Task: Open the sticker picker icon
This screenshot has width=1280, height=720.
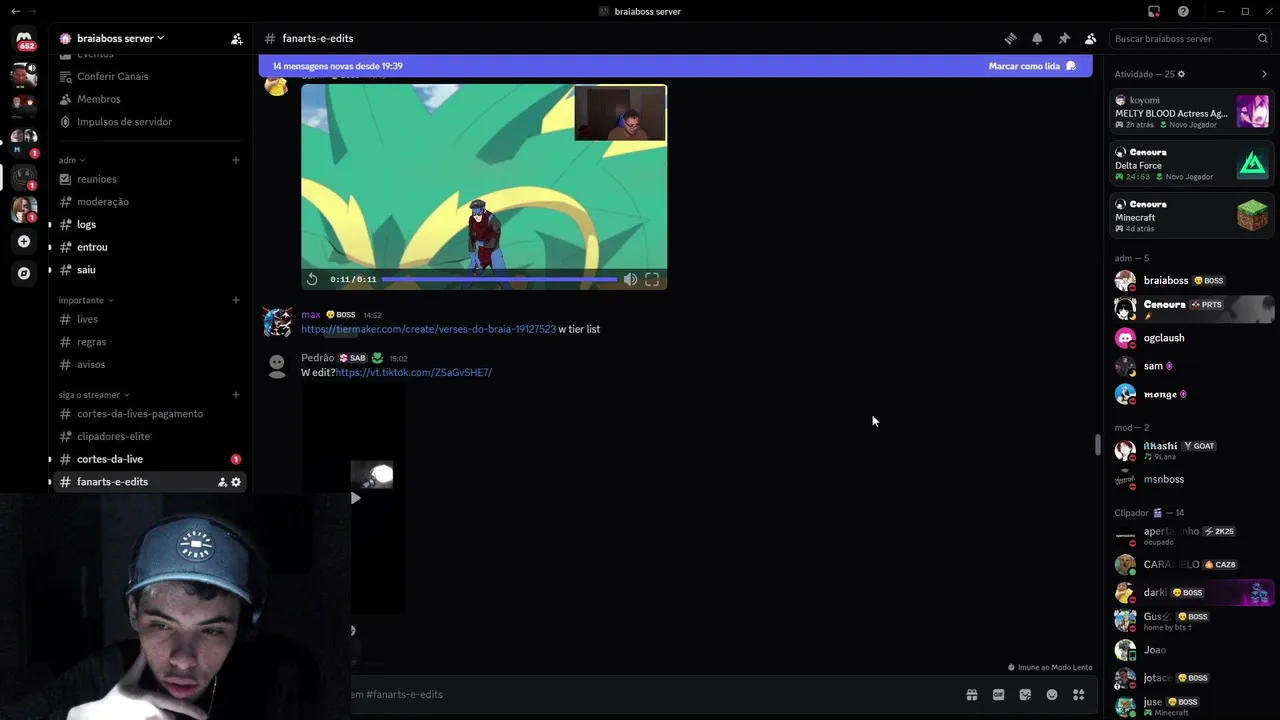Action: [x=1025, y=695]
